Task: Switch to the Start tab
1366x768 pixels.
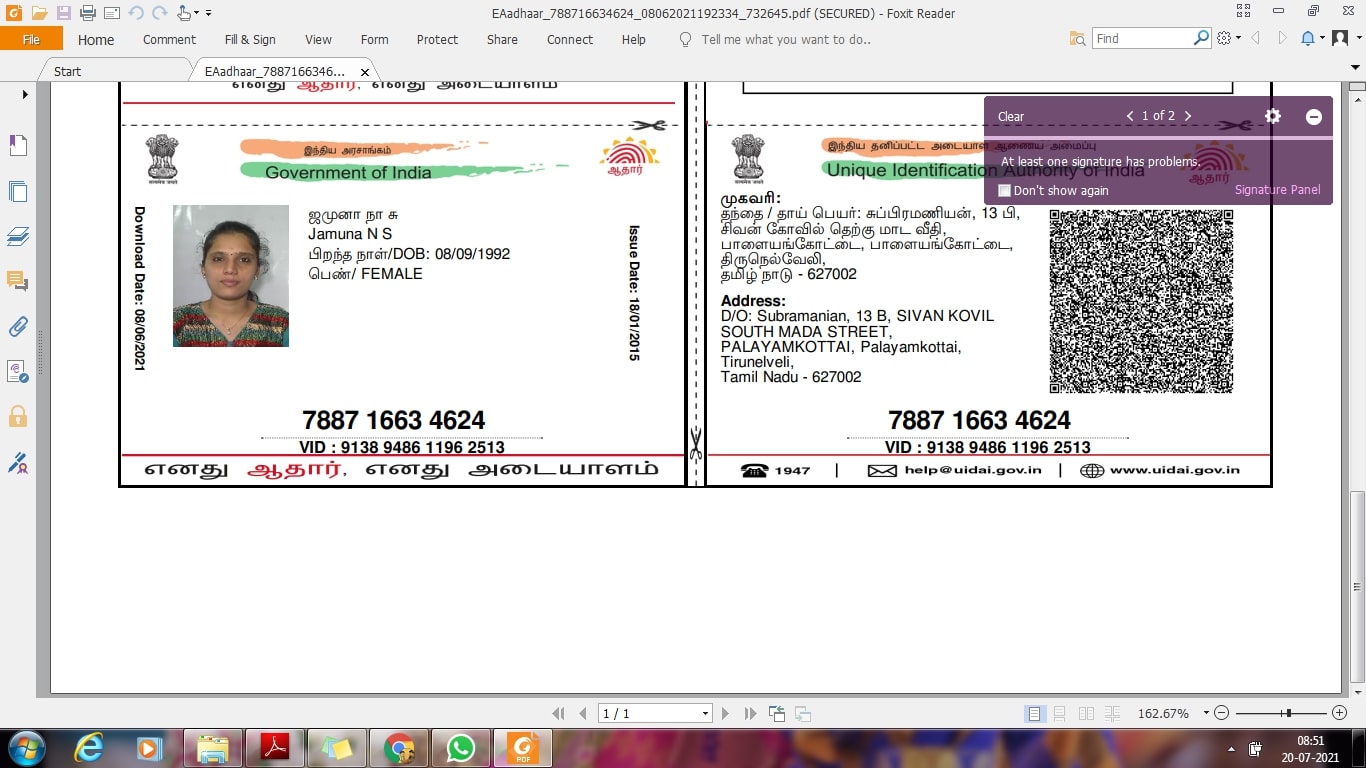Action: click(67, 71)
